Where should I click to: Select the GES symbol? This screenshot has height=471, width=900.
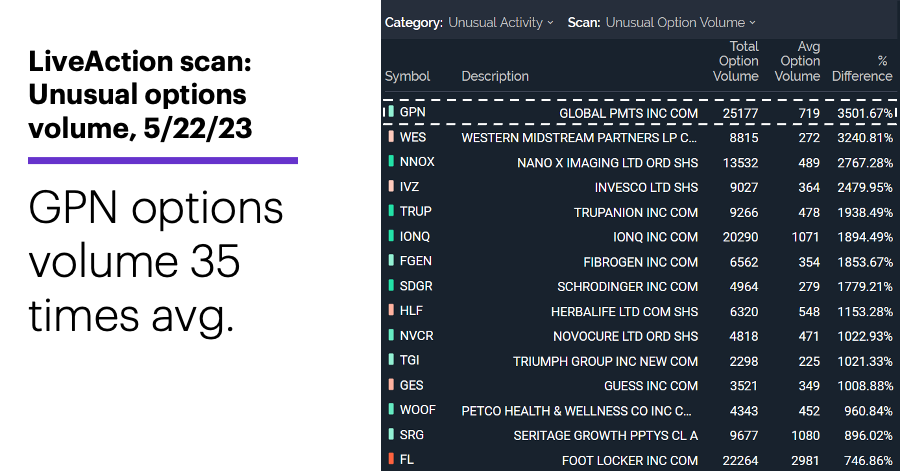[x=412, y=385]
